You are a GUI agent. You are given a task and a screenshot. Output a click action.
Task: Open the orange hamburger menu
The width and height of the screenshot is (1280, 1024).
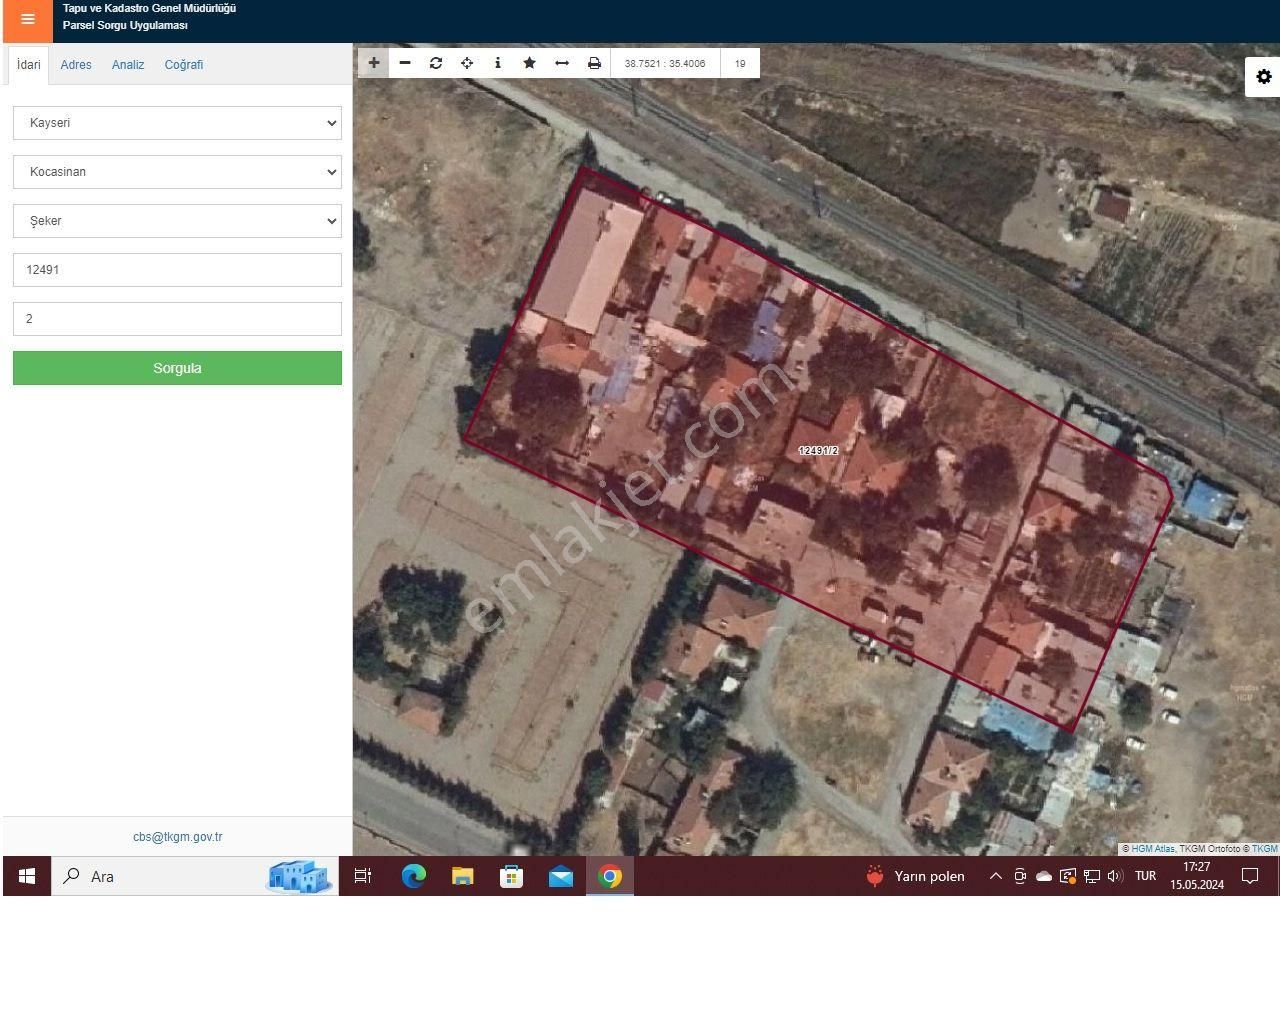(27, 19)
